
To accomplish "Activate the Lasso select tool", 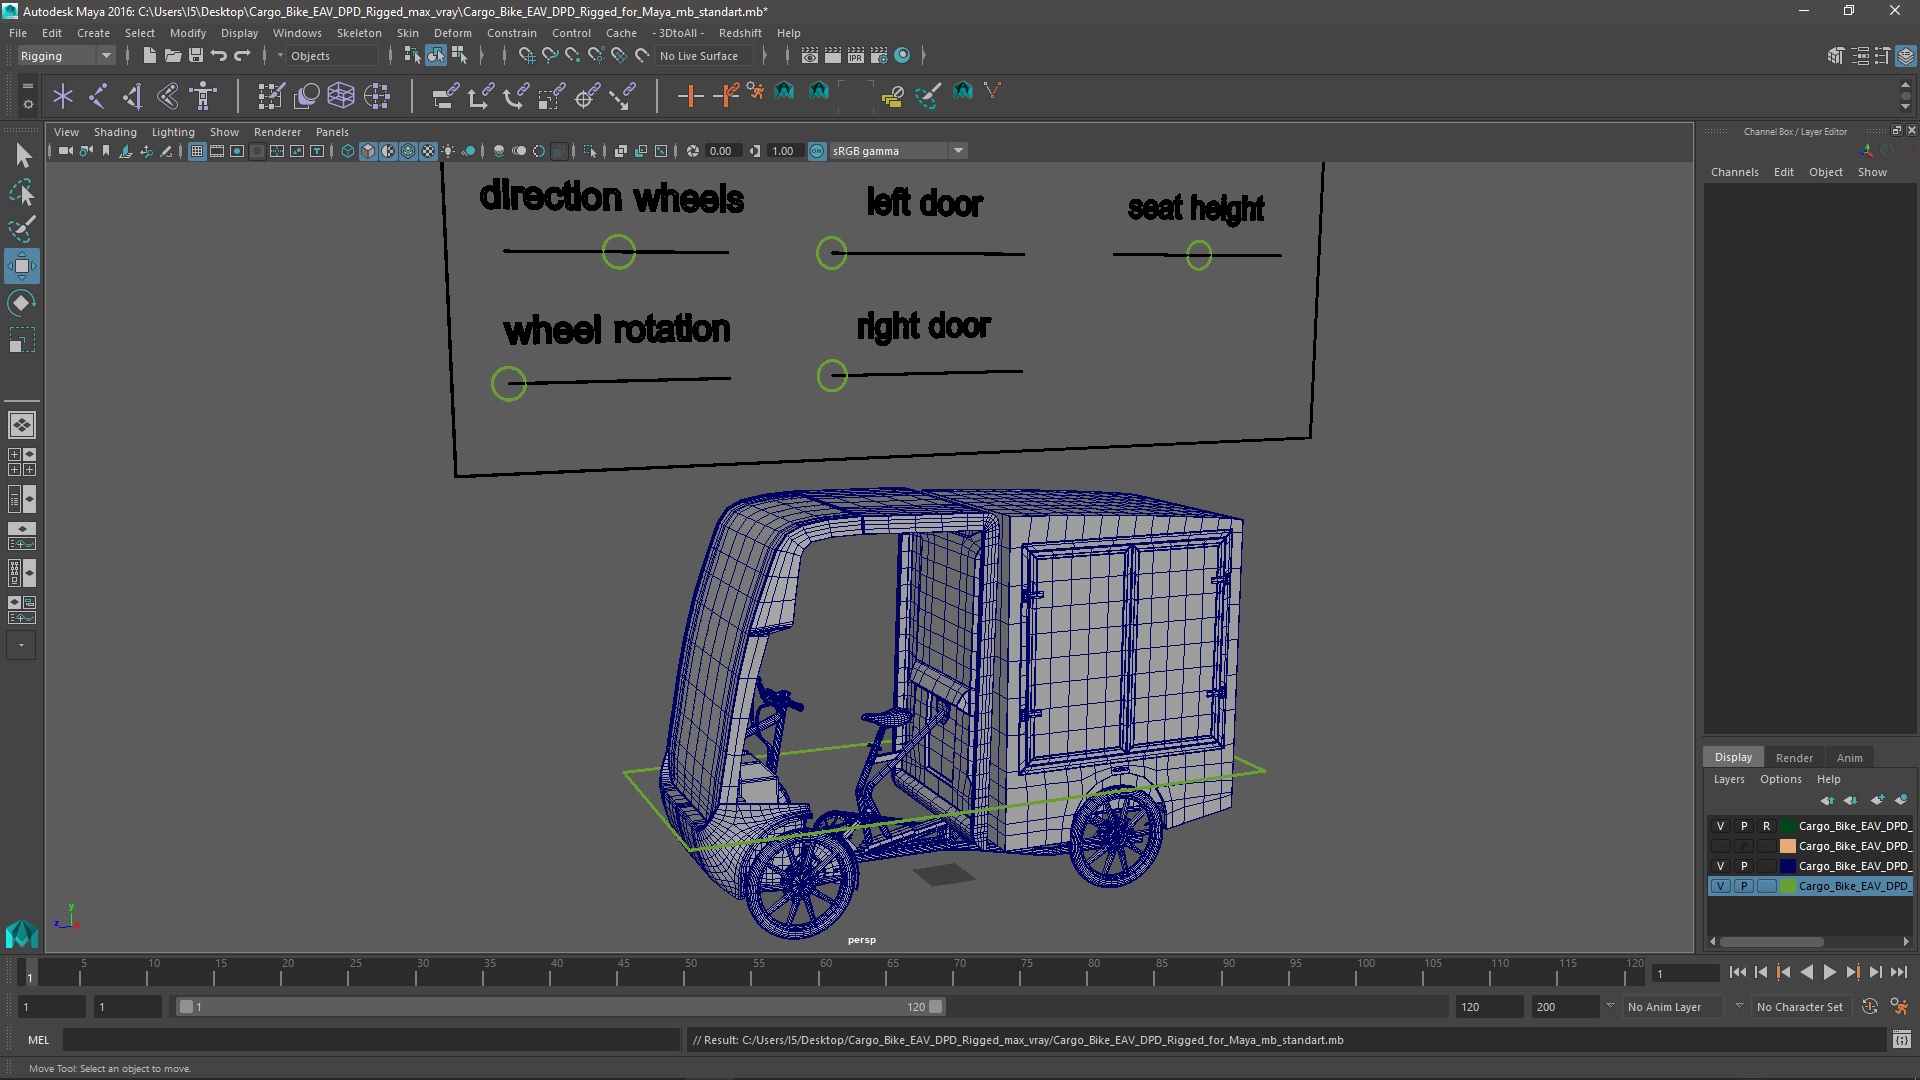I will 22,192.
